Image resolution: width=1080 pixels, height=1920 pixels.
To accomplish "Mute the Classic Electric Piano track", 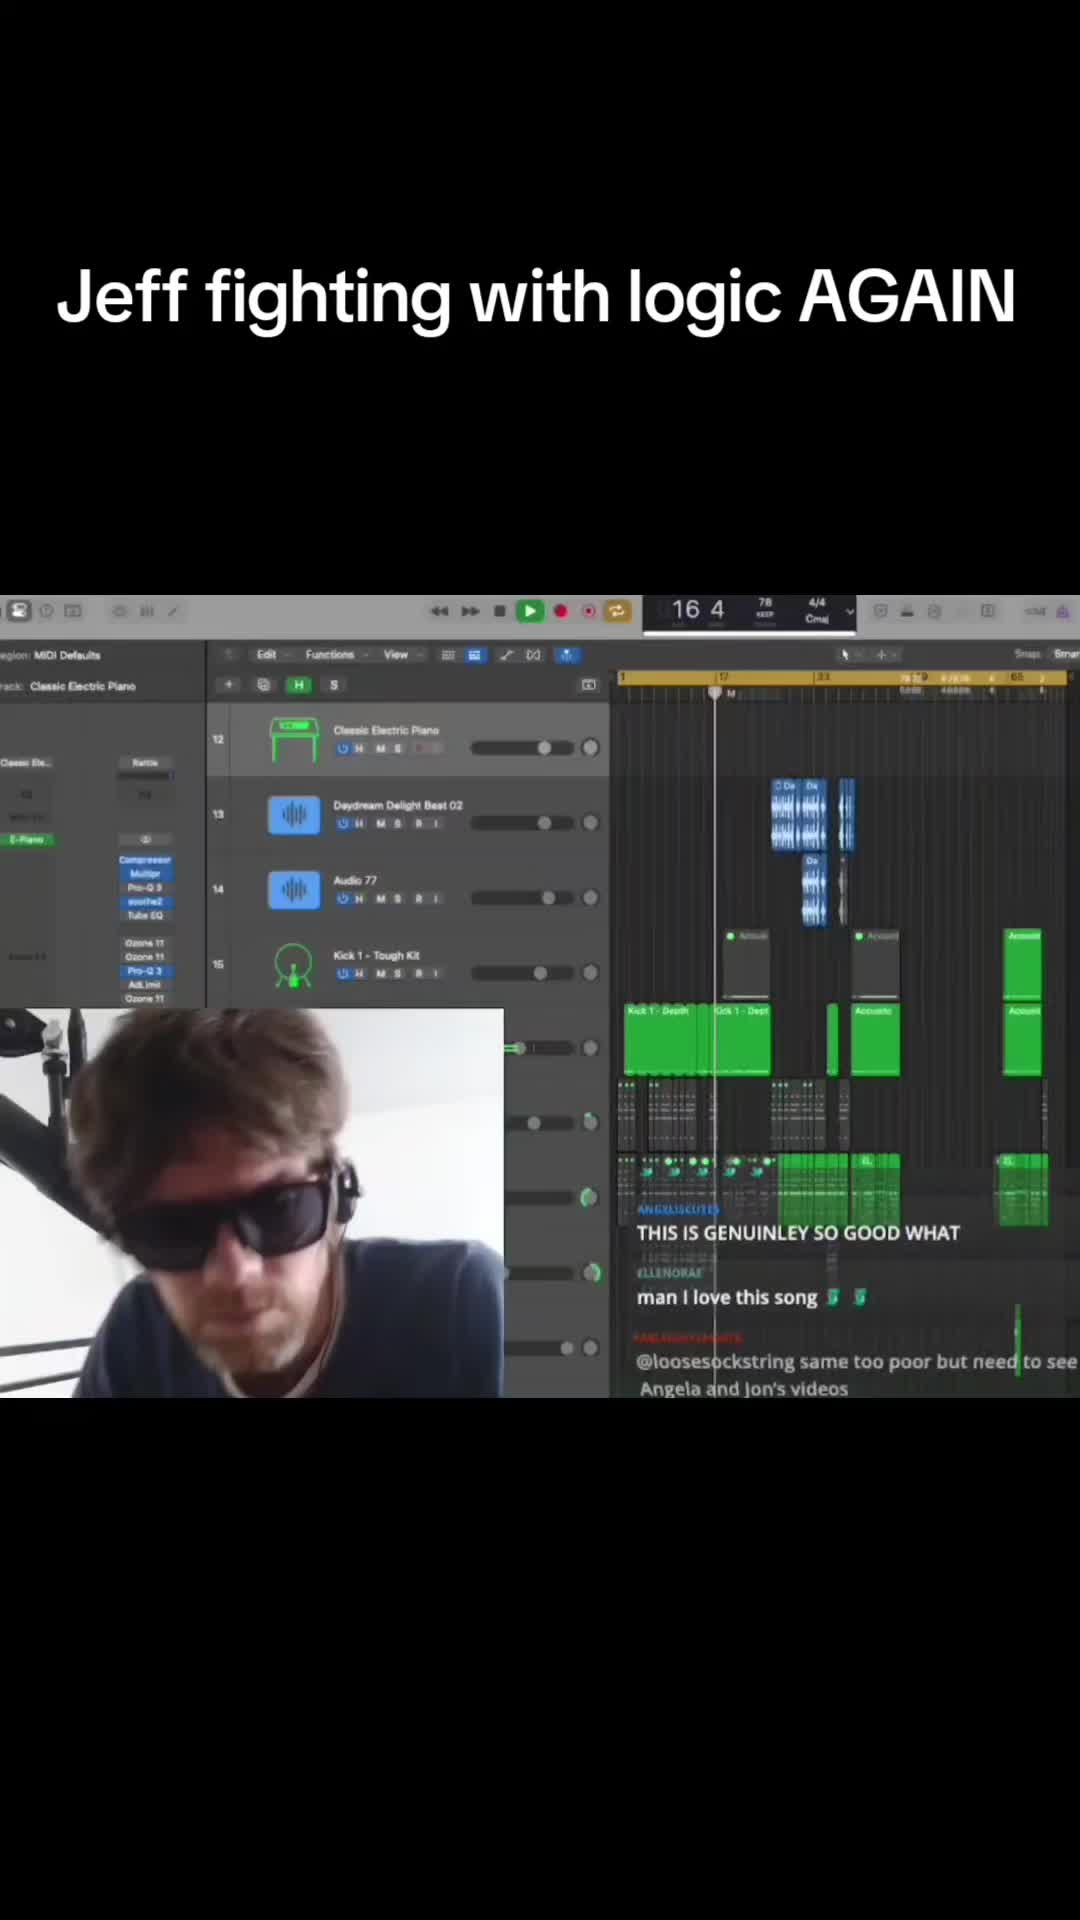I will [x=380, y=749].
